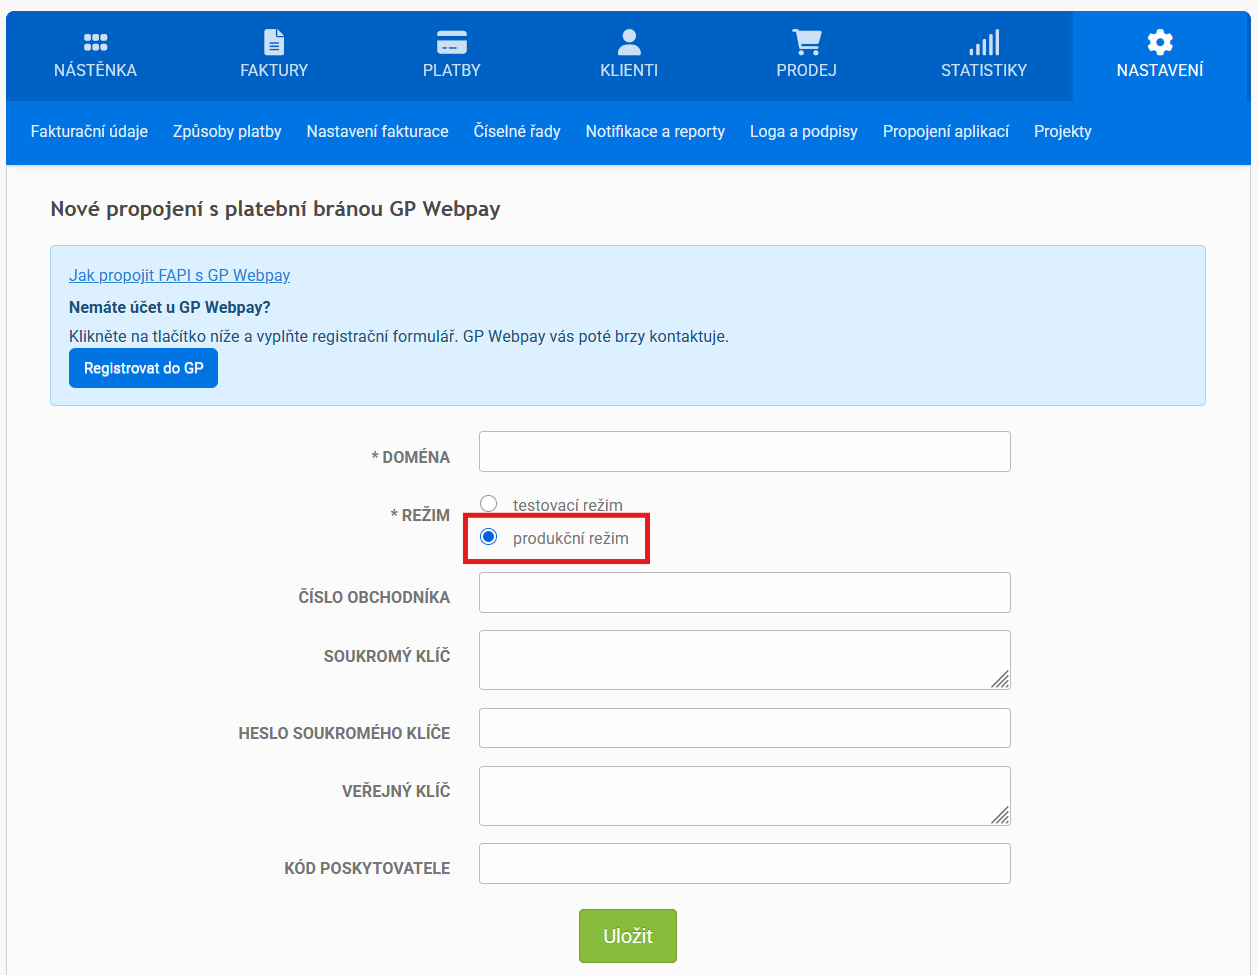Viewport: 1257px width, 975px height.
Task: Select the produkční režim radio button
Action: tap(489, 537)
